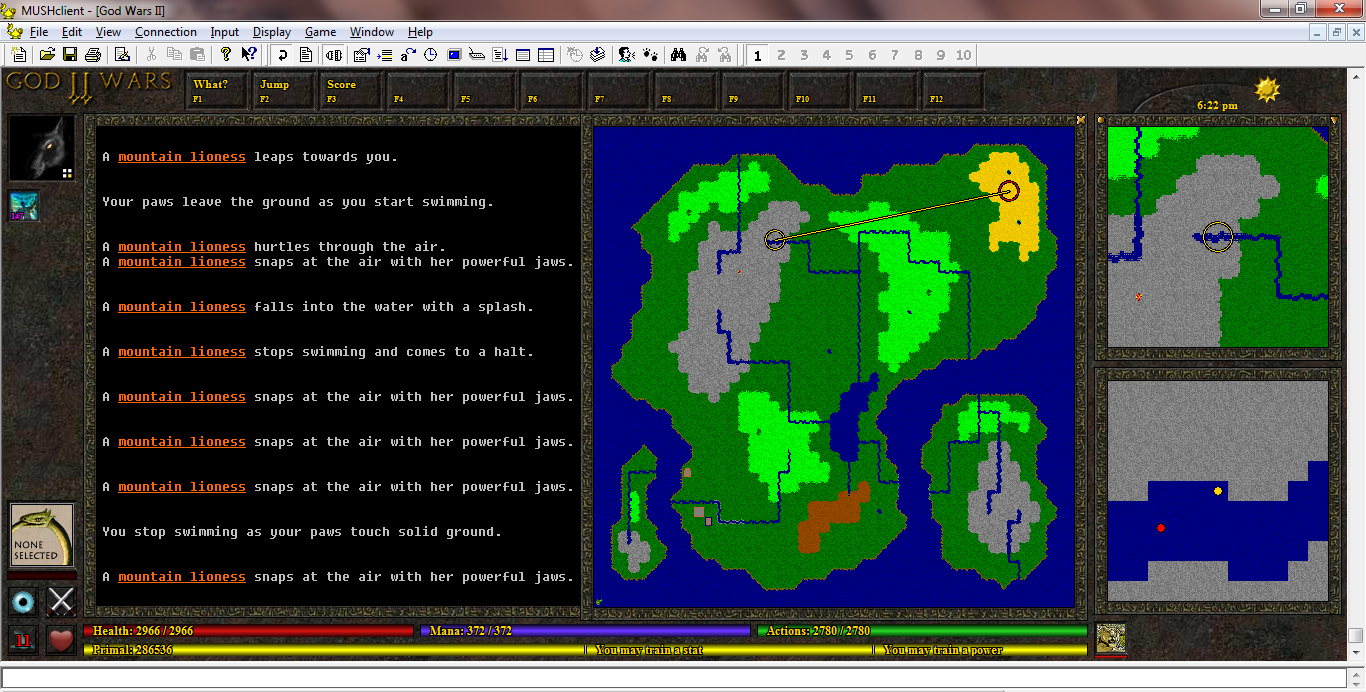Click the yellow Primal bar
Screen dimensions: 1366x692
(x=334, y=650)
